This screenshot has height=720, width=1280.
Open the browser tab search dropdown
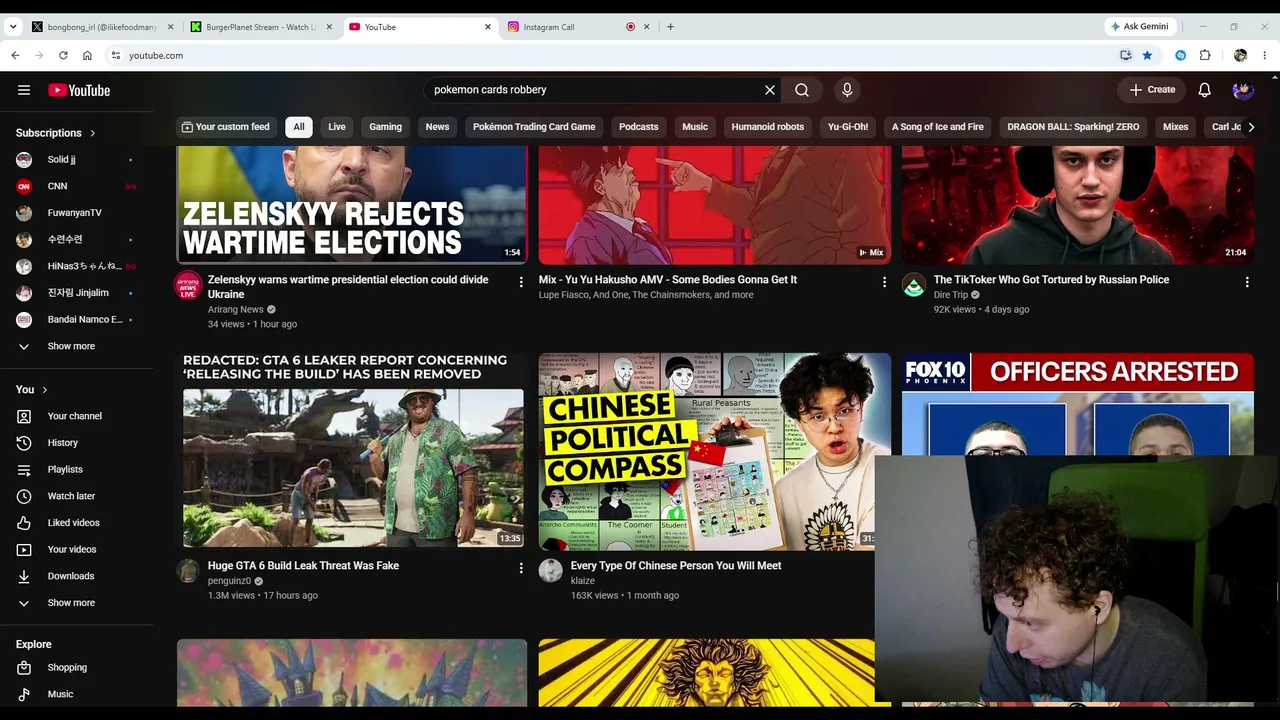tap(12, 27)
